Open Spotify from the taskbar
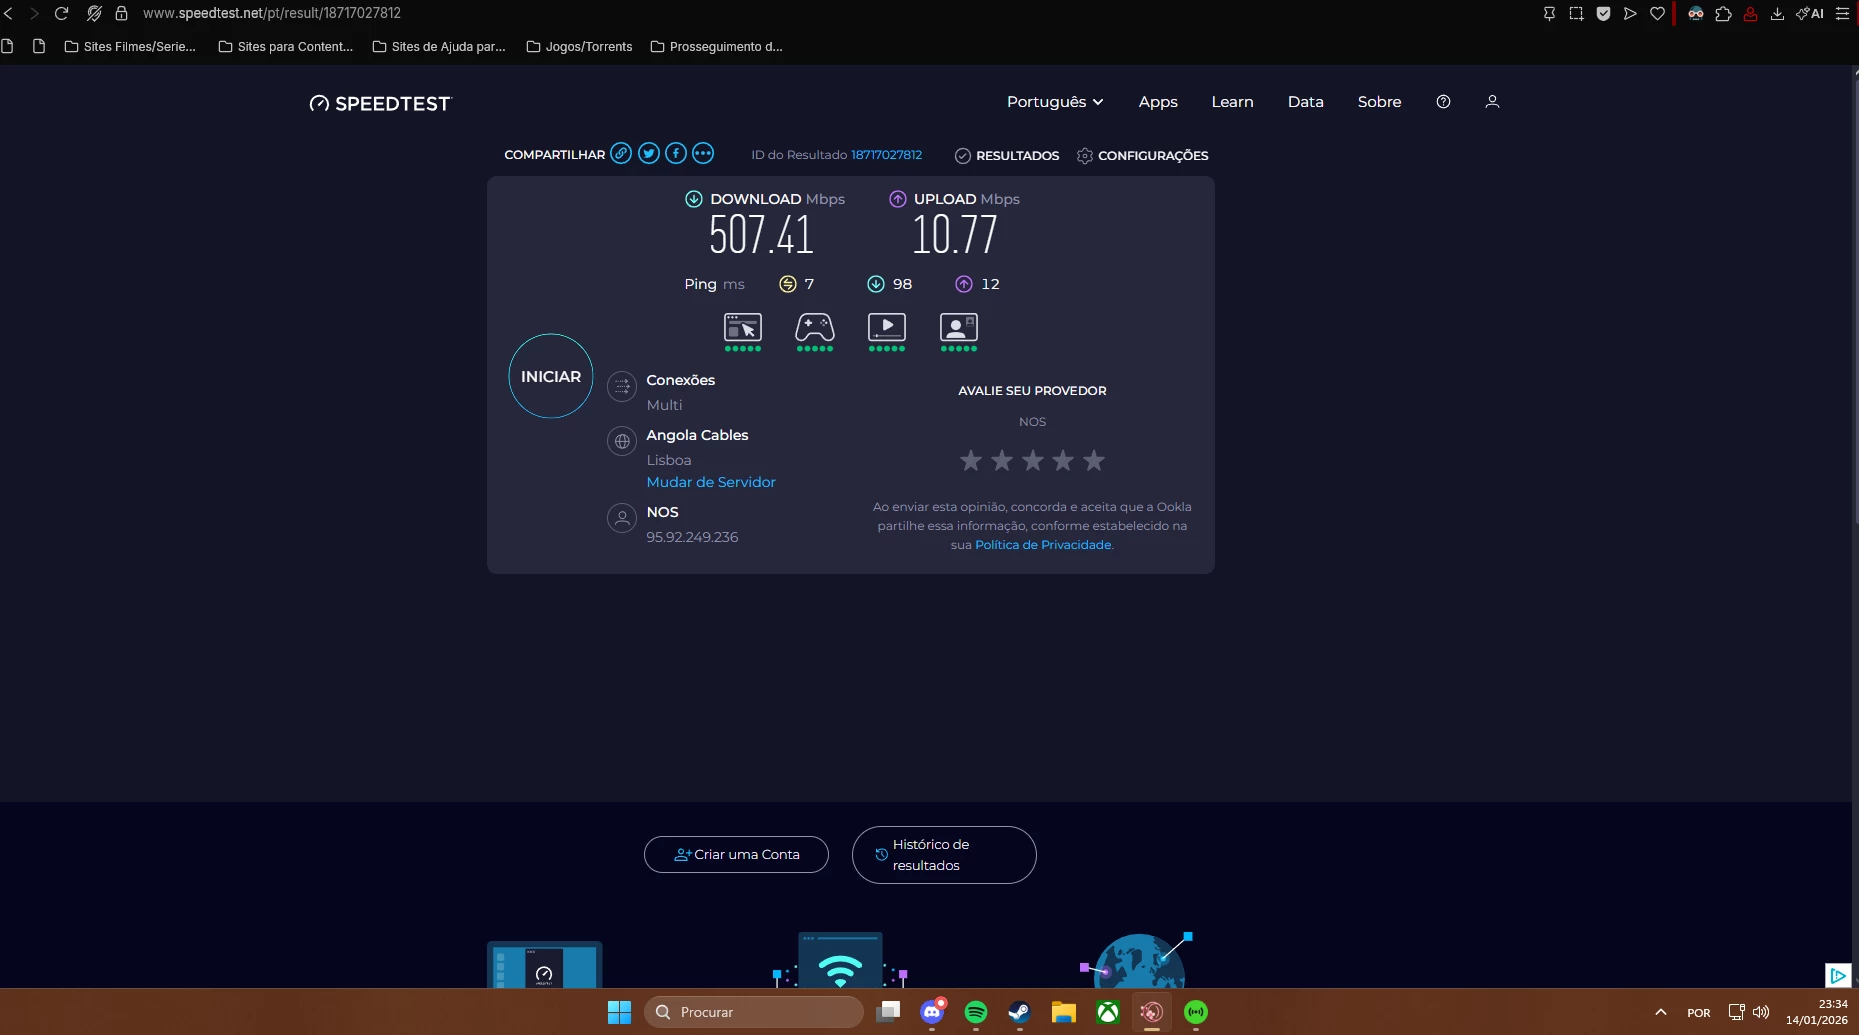1859x1035 pixels. point(976,1012)
